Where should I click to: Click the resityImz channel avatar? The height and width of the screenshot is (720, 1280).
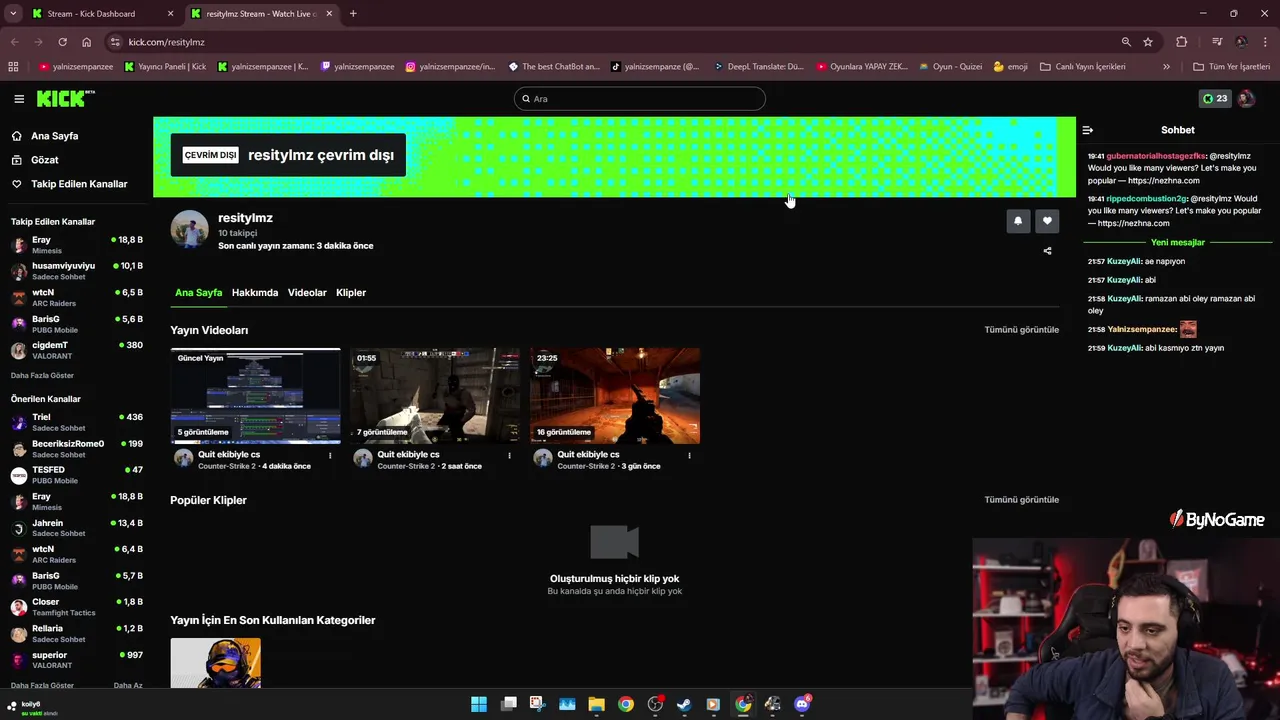189,230
